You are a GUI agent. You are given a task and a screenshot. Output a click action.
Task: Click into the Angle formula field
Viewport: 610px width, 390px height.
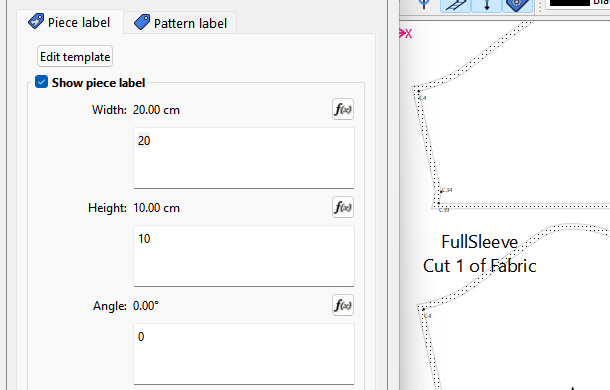244,354
